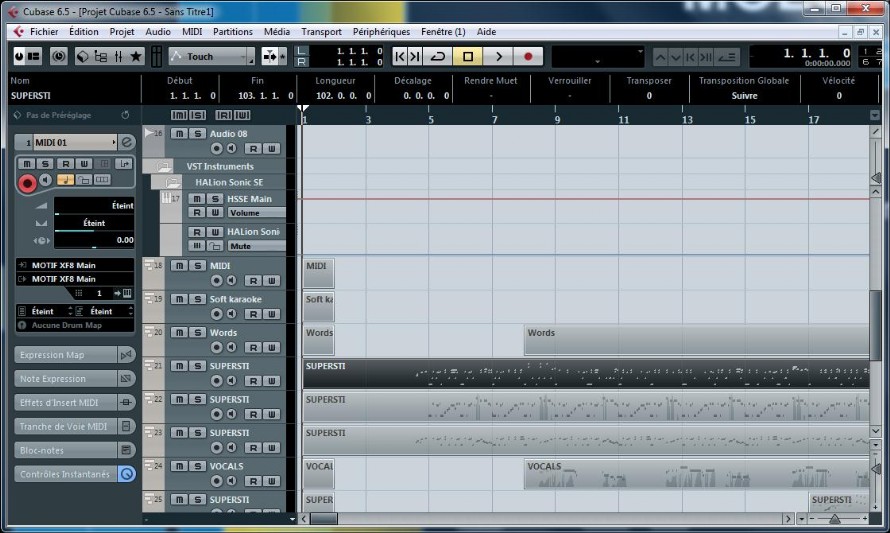890x533 pixels.
Task: Open the Effets d'Insert MIDI section
Action: coord(59,402)
